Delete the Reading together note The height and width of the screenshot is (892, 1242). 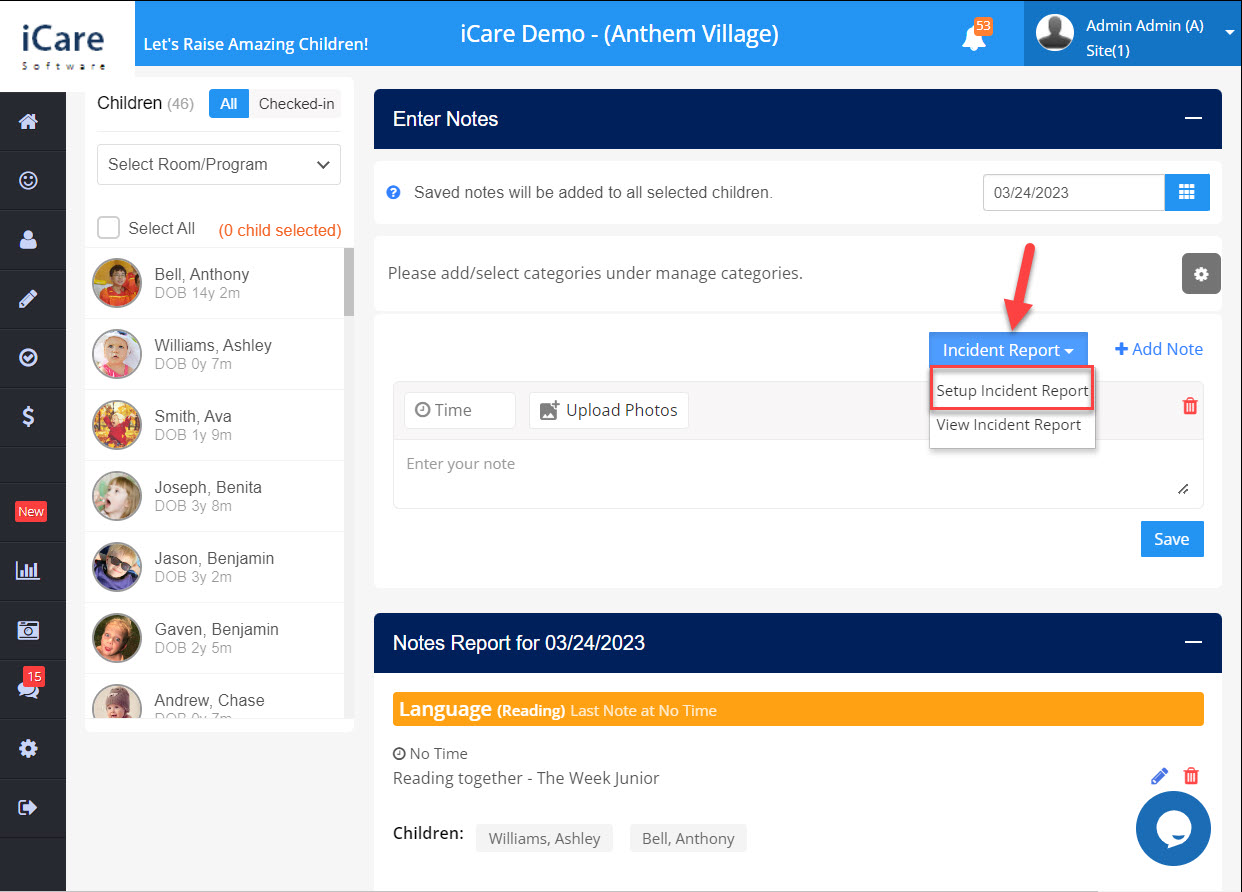tap(1191, 776)
